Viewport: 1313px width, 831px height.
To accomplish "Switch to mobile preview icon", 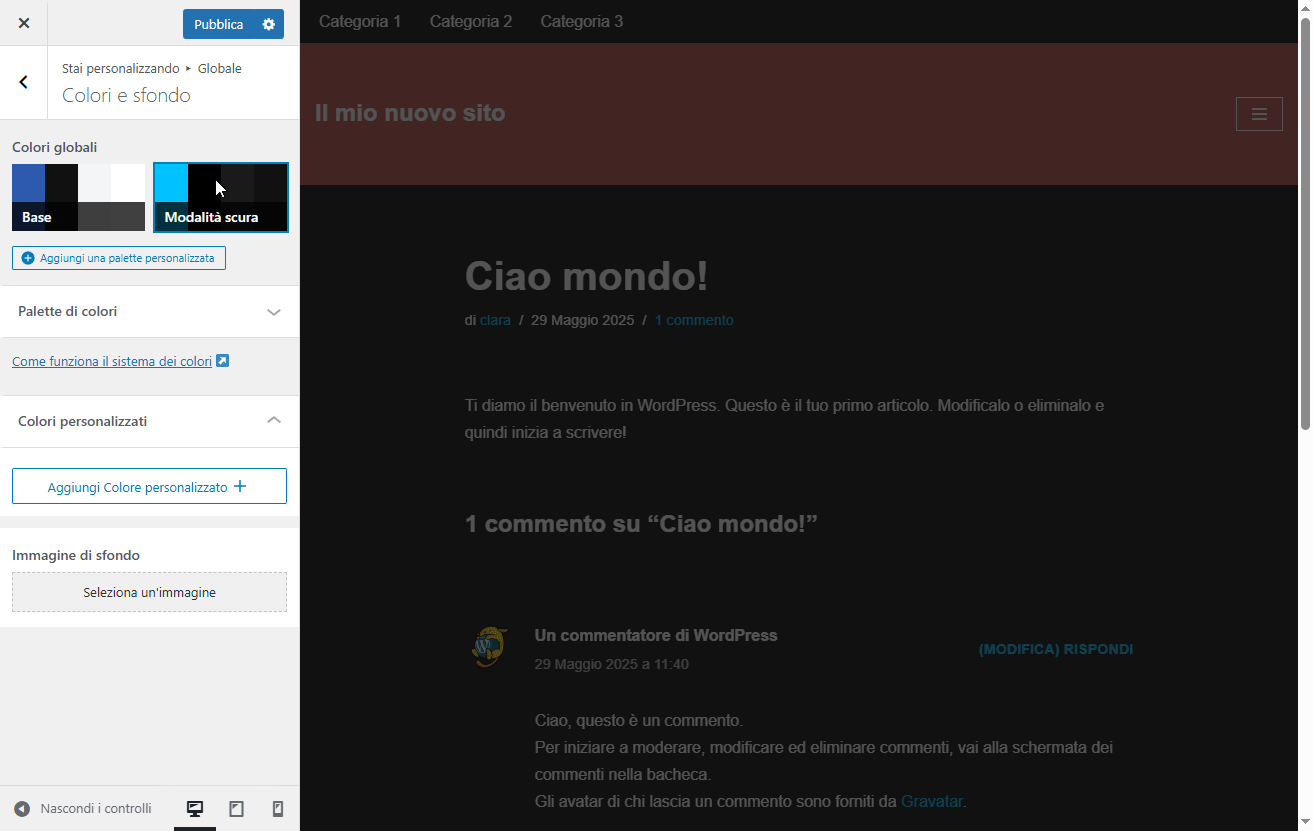I will pyautogui.click(x=278, y=809).
